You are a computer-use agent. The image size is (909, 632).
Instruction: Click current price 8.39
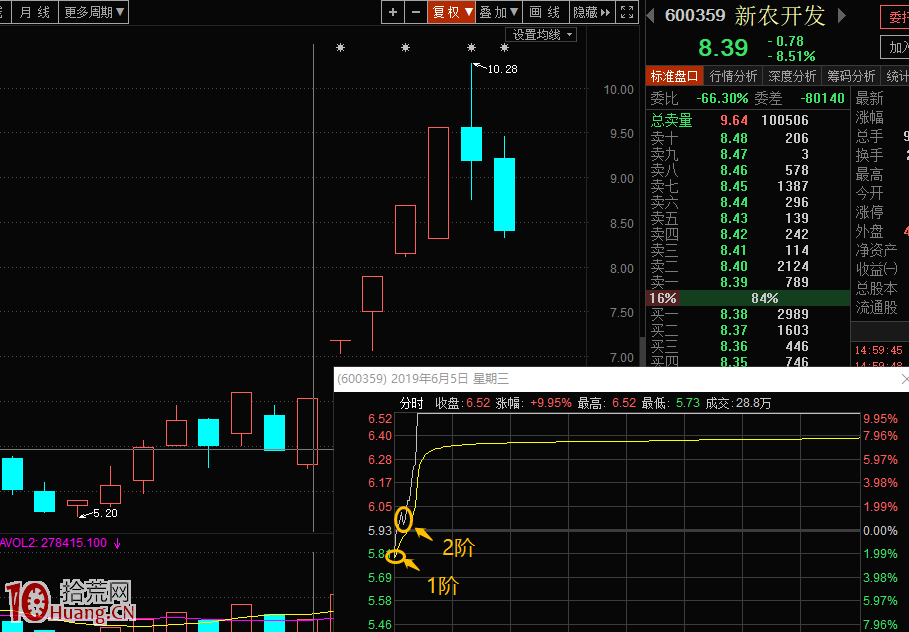(723, 48)
